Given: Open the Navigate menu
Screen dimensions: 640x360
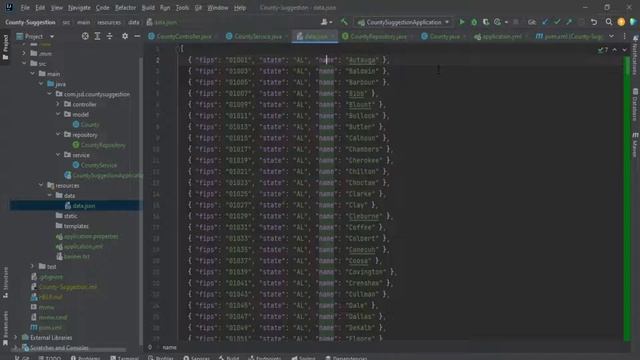Looking at the screenshot, I should coord(79,8).
